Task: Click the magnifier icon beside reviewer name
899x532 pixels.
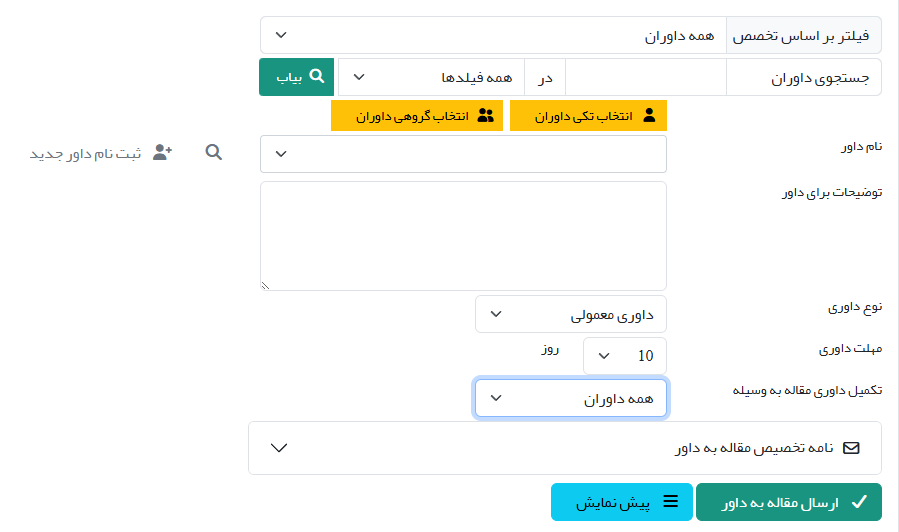Action: [x=213, y=152]
